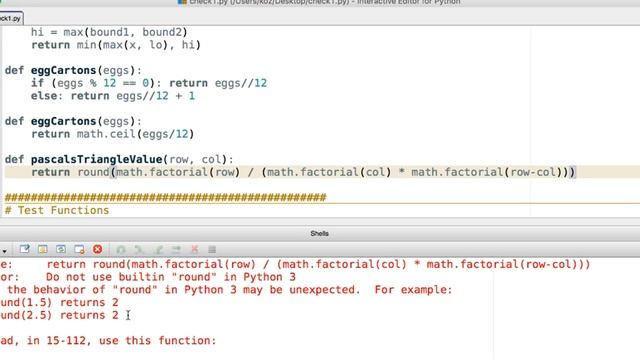Image resolution: width=640 pixels, height=360 pixels.
Task: Click the 'else: return eggs//12 + 1' line
Action: pyautogui.click(x=113, y=96)
